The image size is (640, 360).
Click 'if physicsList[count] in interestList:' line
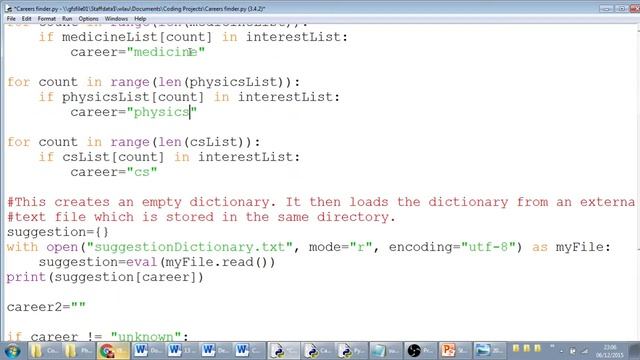tap(189, 97)
